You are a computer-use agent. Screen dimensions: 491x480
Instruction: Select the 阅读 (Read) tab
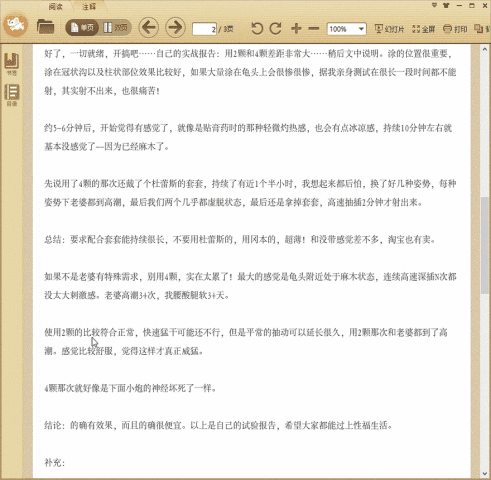55,7
